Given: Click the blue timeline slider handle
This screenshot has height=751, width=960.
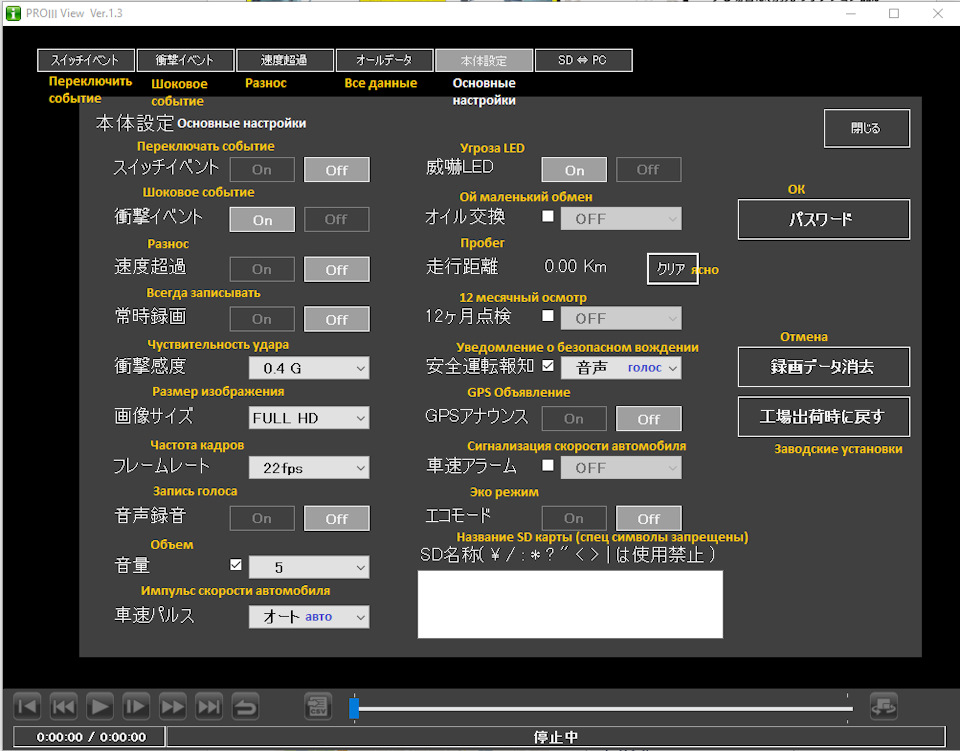Looking at the screenshot, I should coord(354,708).
